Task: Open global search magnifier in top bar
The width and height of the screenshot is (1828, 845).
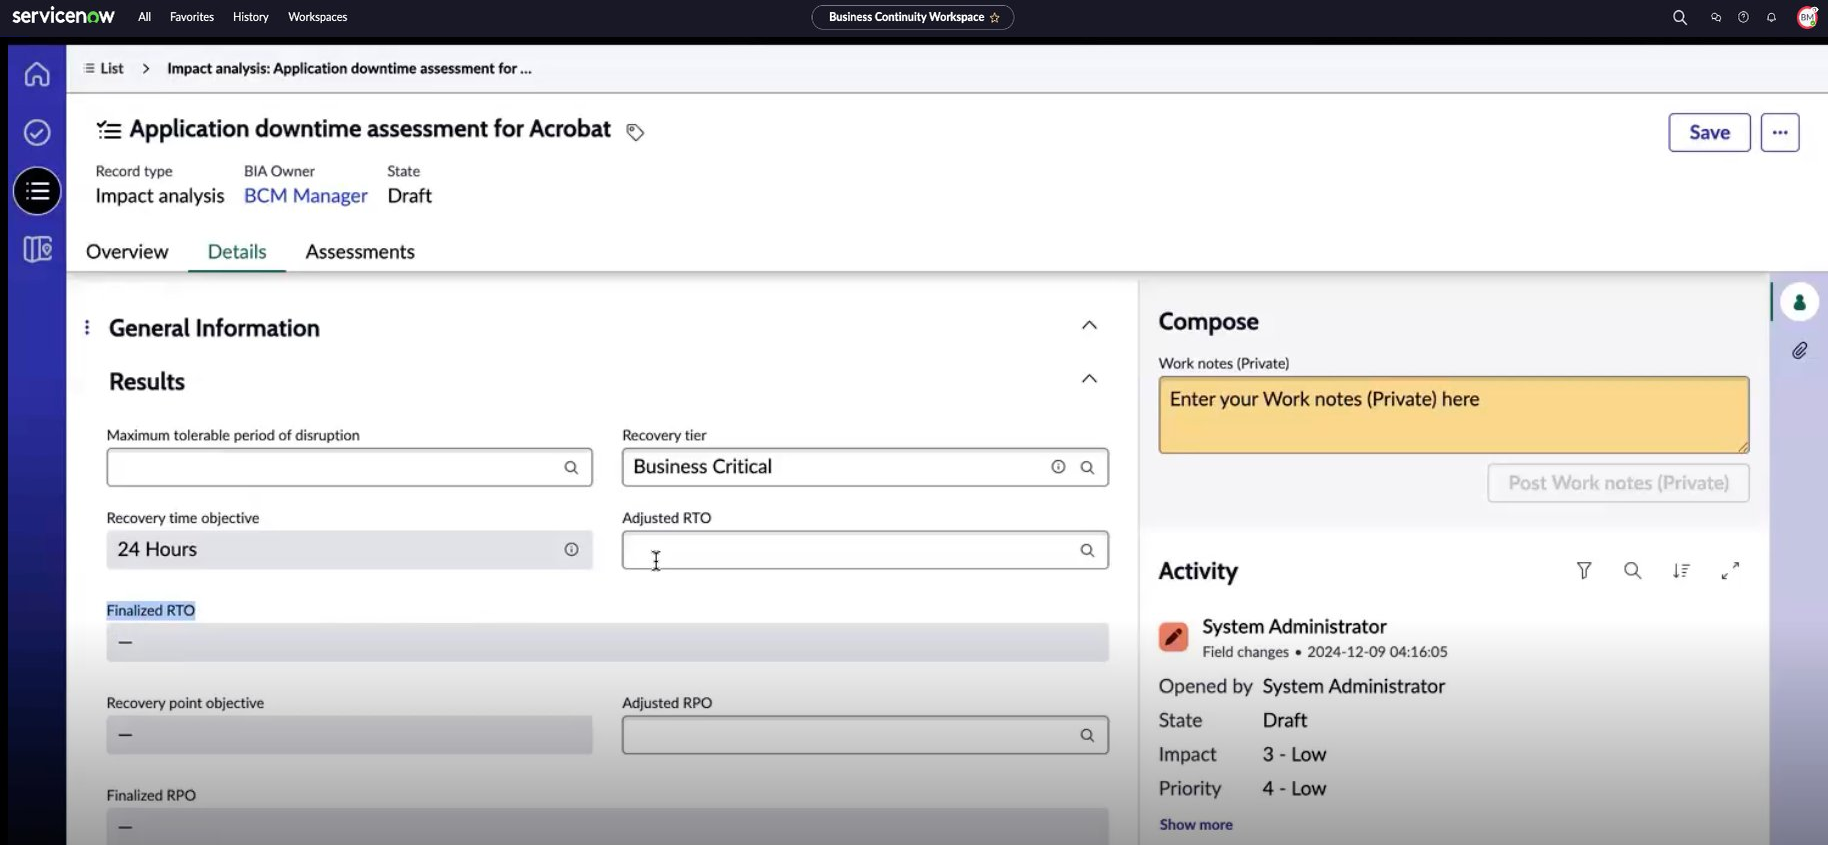Action: coord(1680,17)
